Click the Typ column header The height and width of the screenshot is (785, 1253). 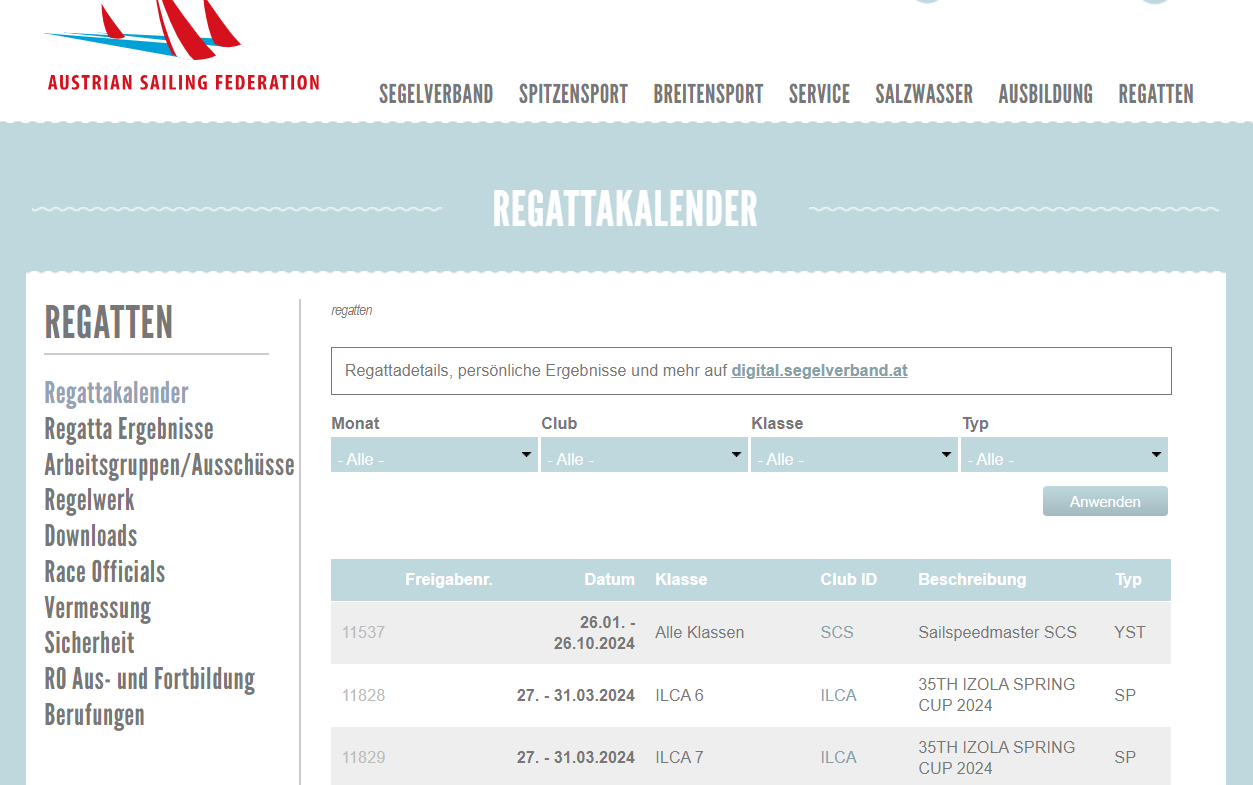coord(1128,579)
